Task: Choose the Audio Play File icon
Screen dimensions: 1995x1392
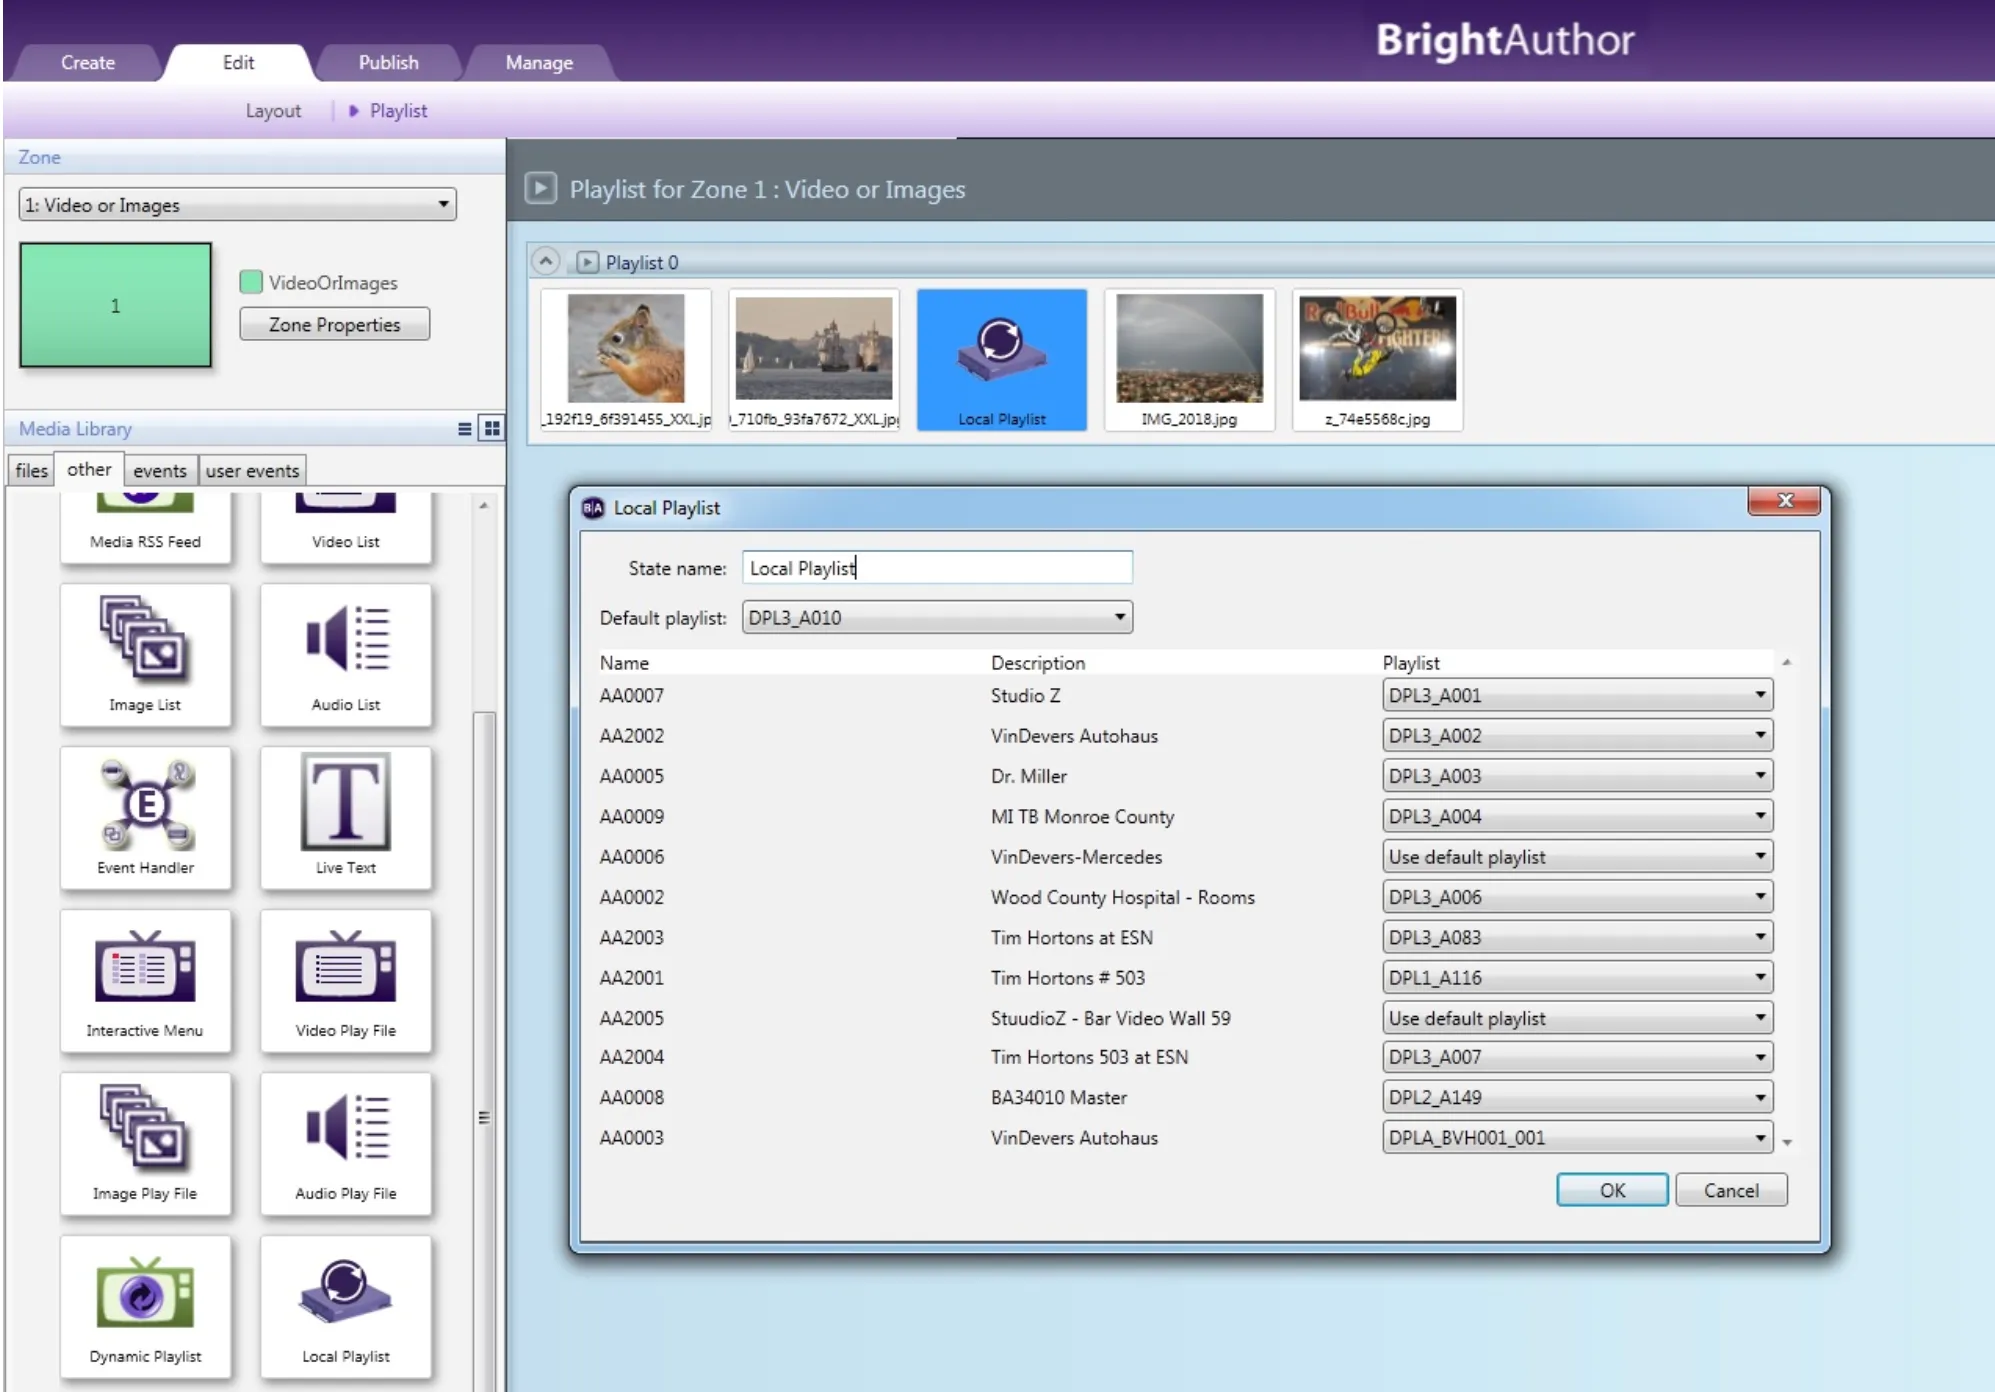Action: point(346,1144)
